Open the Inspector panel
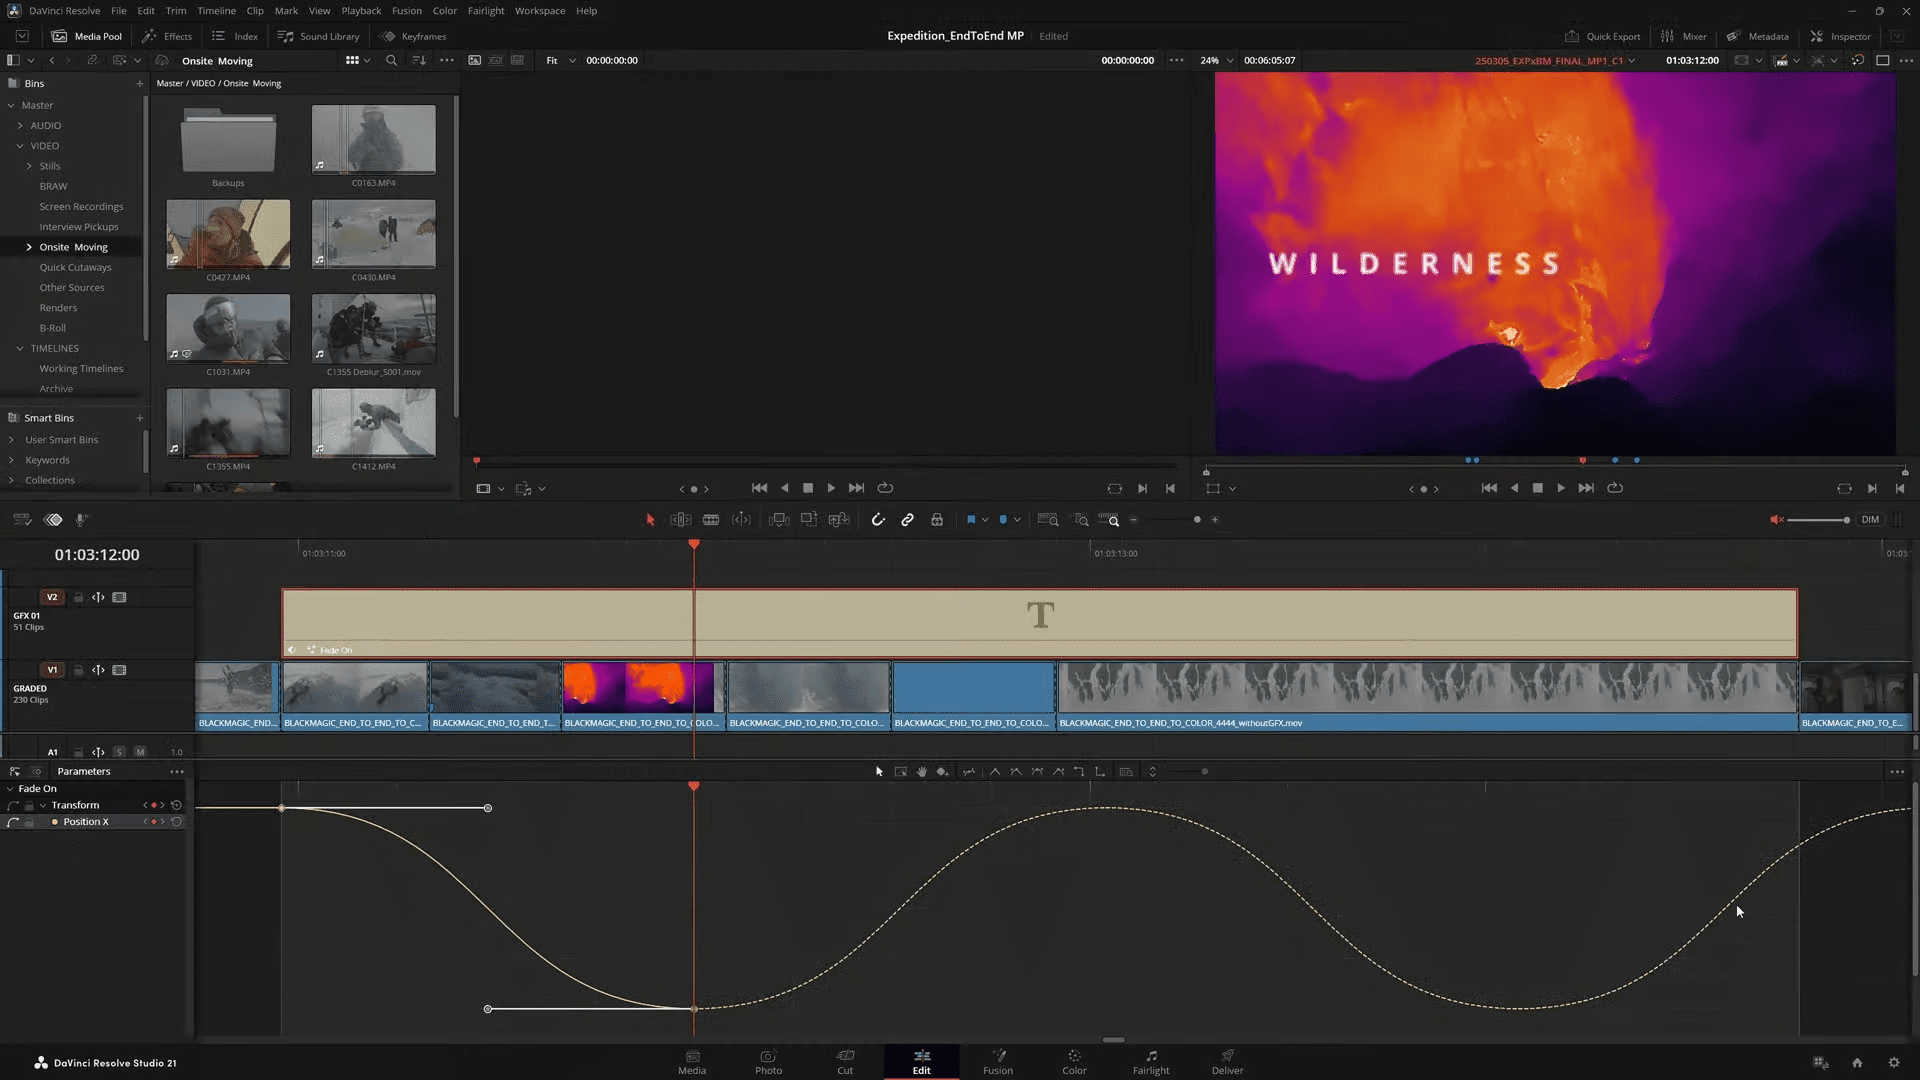 1841,36
